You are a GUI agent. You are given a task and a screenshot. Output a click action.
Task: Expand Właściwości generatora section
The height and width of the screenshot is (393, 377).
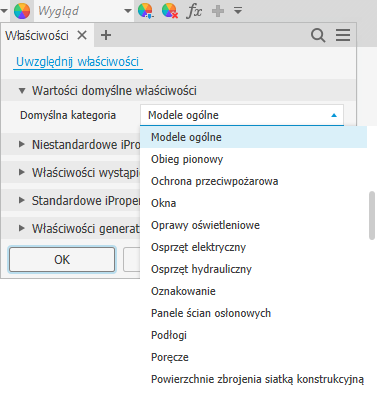pos(22,228)
